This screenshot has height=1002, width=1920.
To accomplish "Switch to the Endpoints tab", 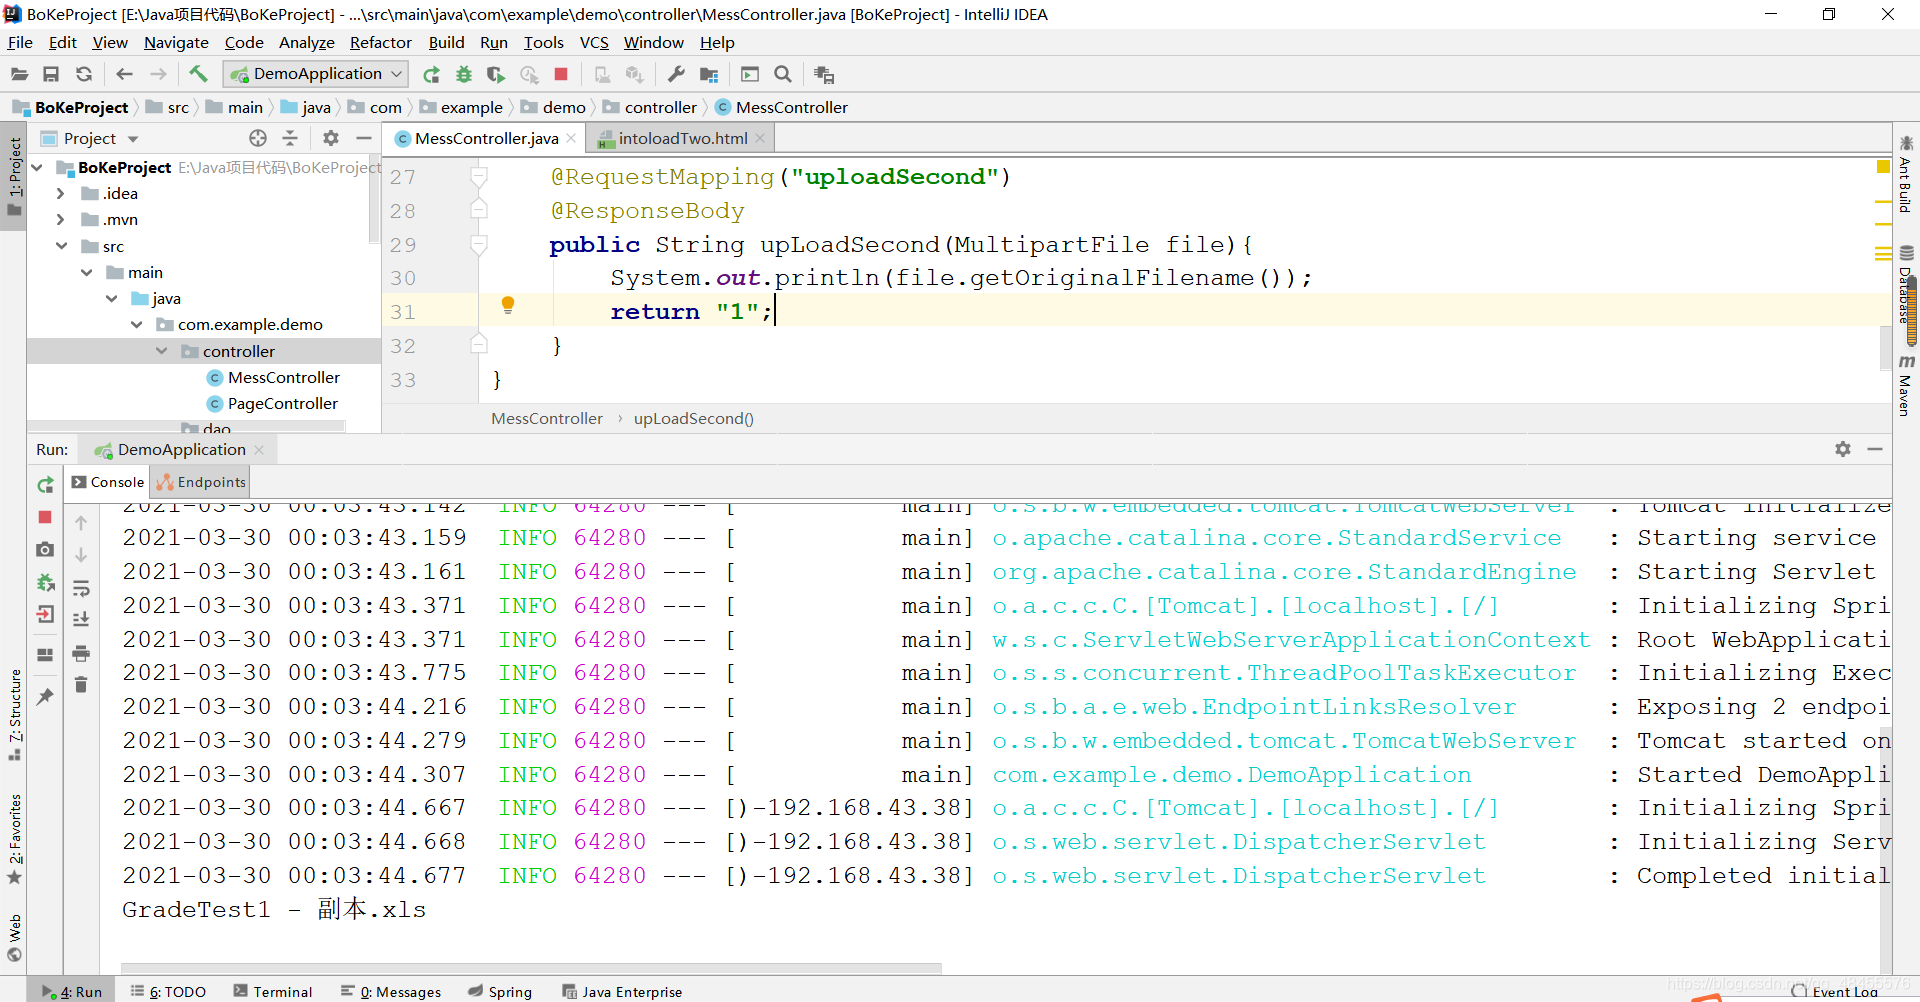I will click(201, 482).
